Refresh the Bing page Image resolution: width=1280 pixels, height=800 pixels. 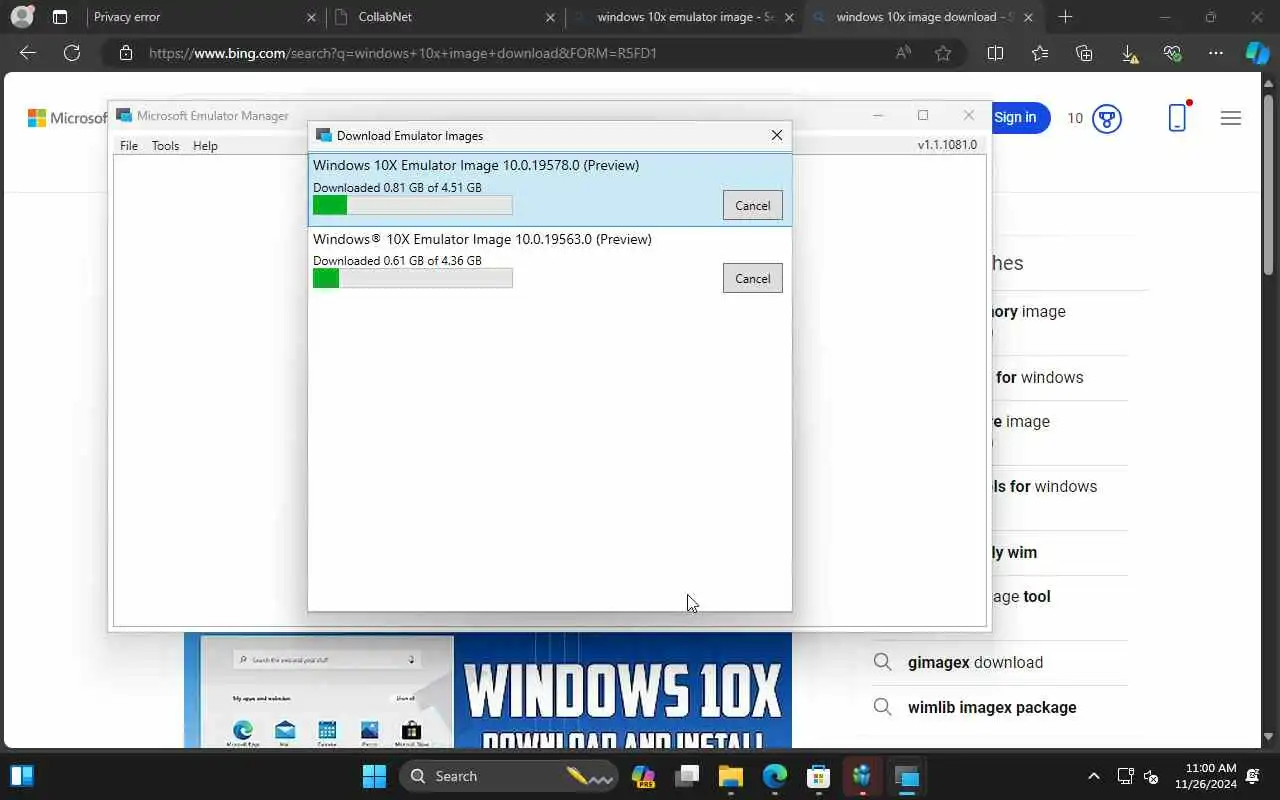pos(72,53)
